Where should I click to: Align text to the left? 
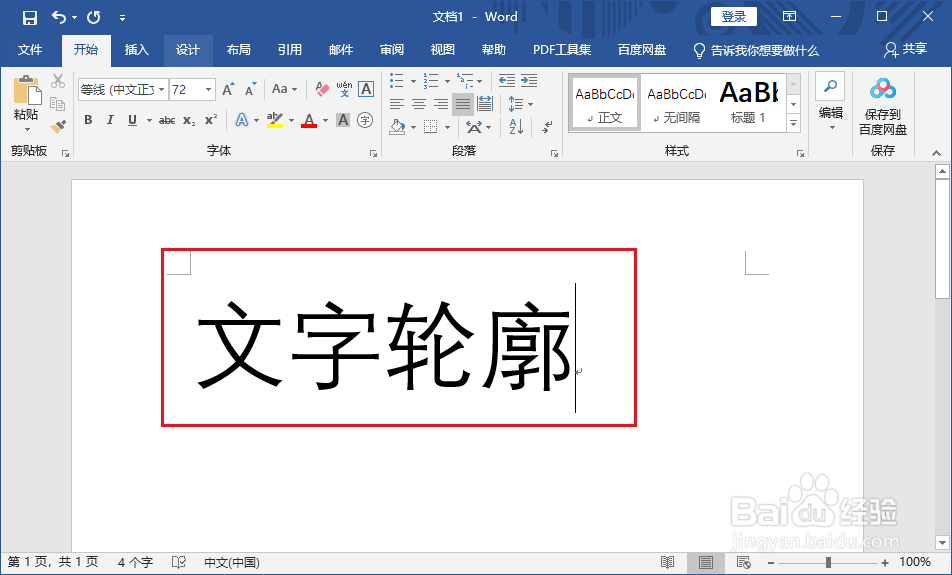tap(396, 104)
